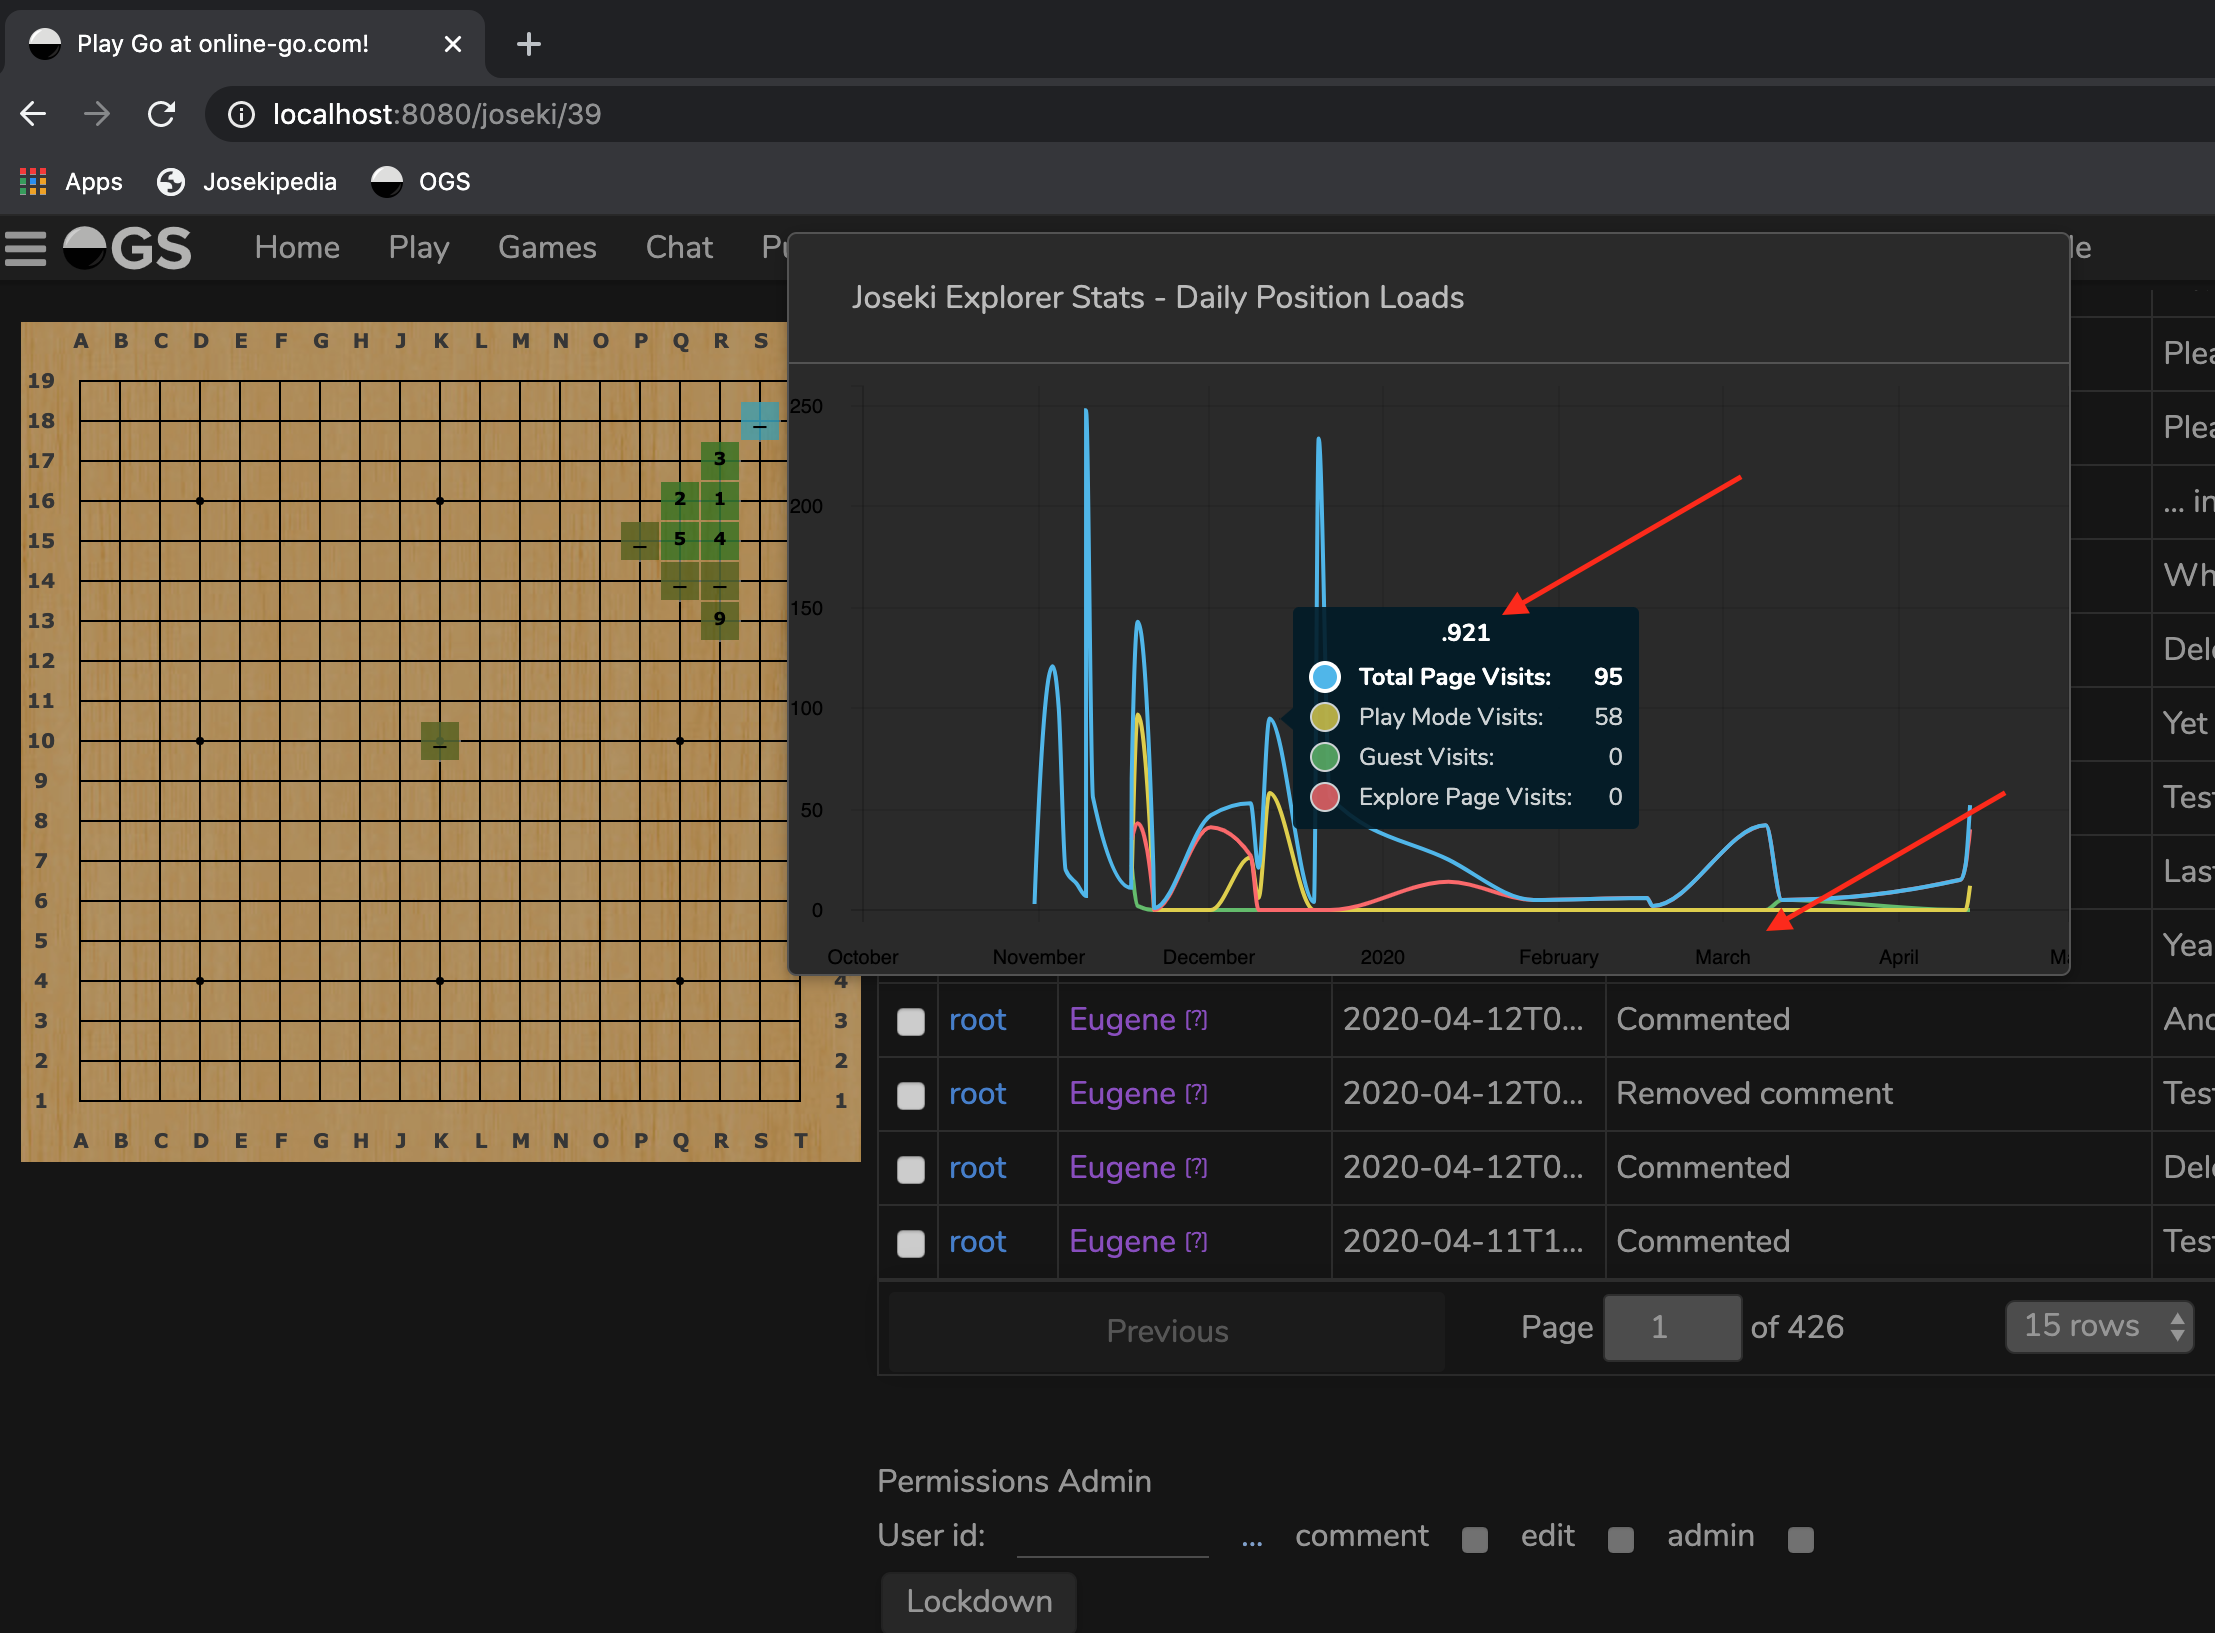Check the 2020-04-11 Commented row checkbox
The height and width of the screenshot is (1633, 2215).
pyautogui.click(x=911, y=1244)
